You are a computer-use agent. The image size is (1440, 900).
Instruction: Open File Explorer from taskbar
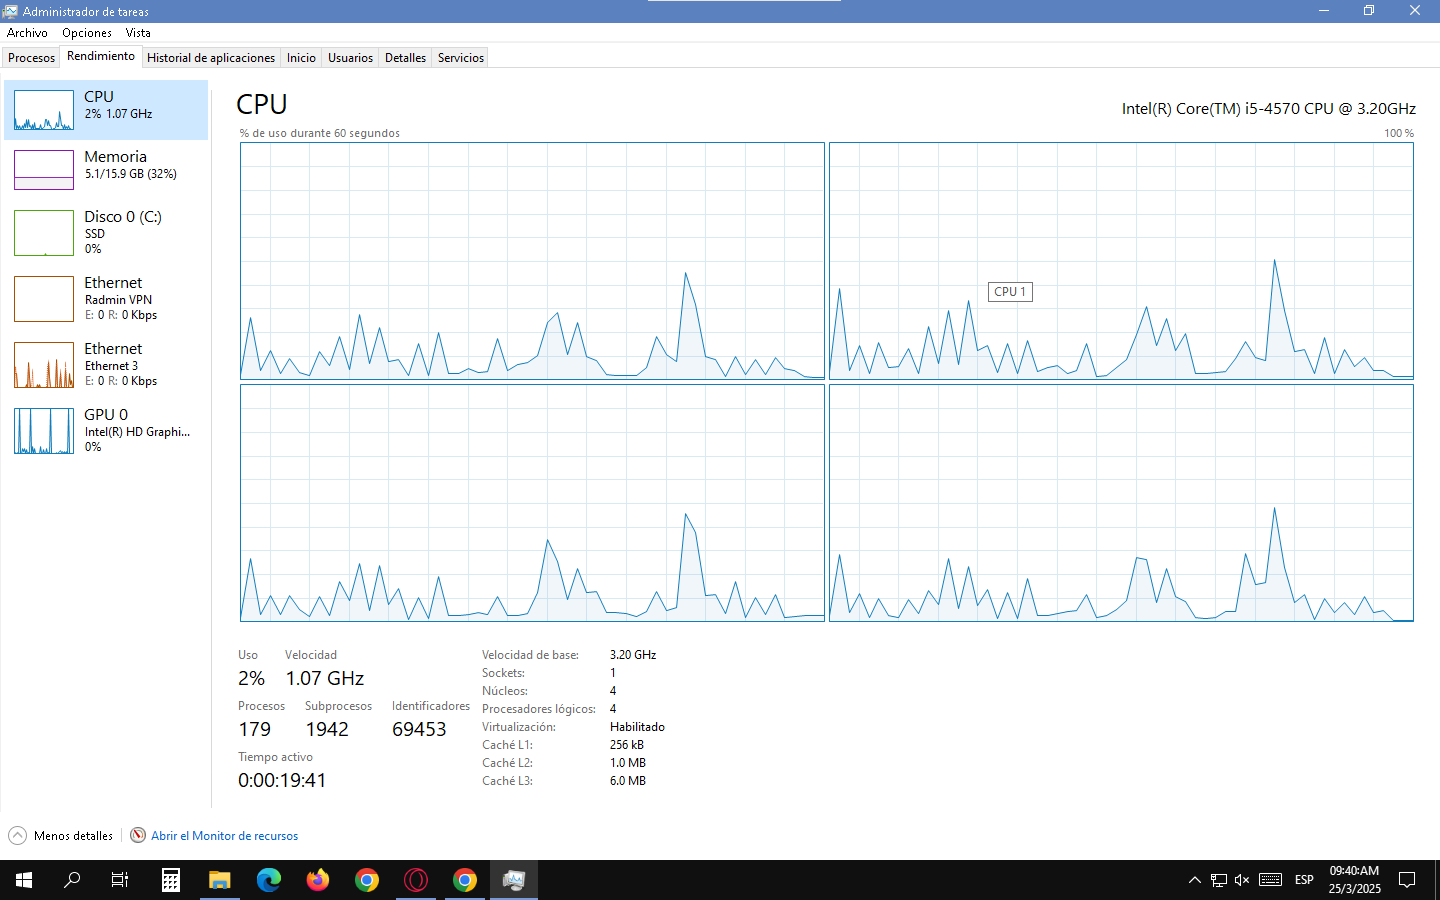point(220,880)
